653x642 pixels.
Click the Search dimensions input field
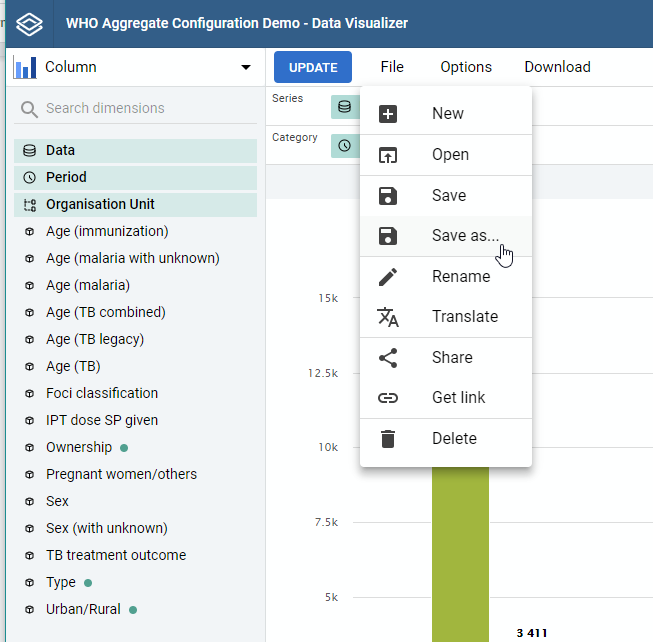[x=135, y=108]
